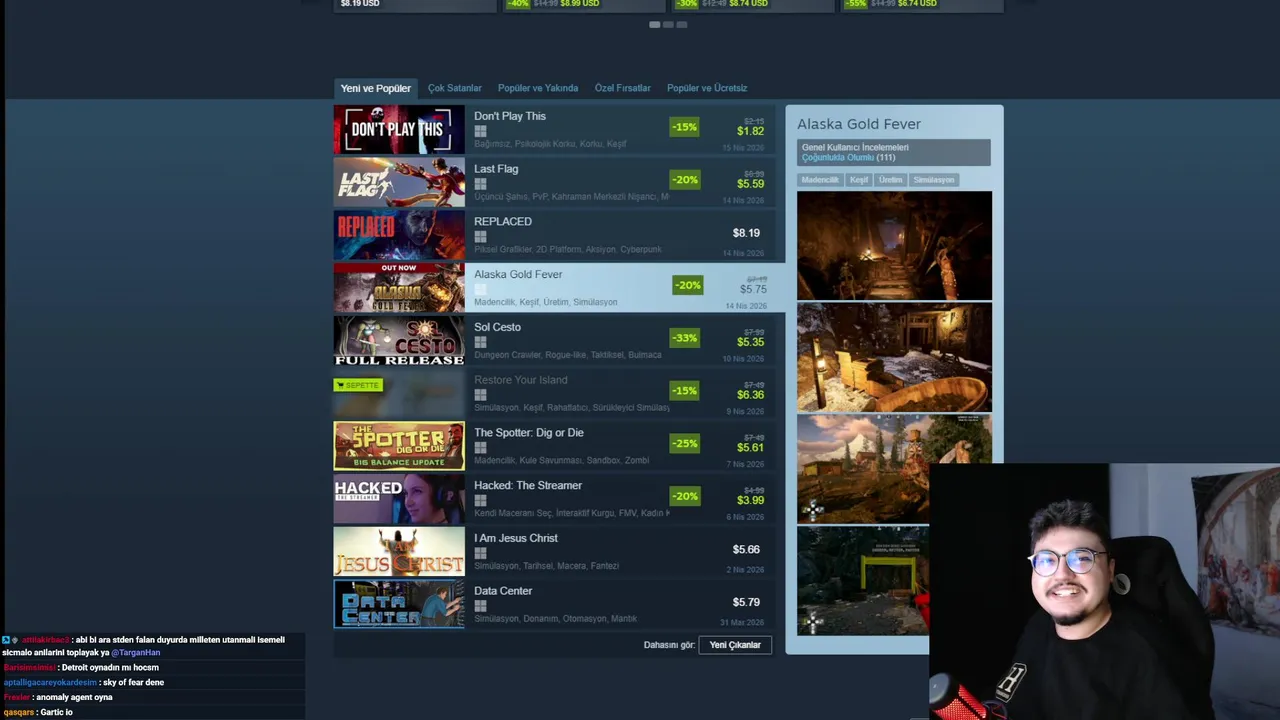Open REPLACED game thumbnail
Image resolution: width=1280 pixels, height=720 pixels.
[399, 235]
